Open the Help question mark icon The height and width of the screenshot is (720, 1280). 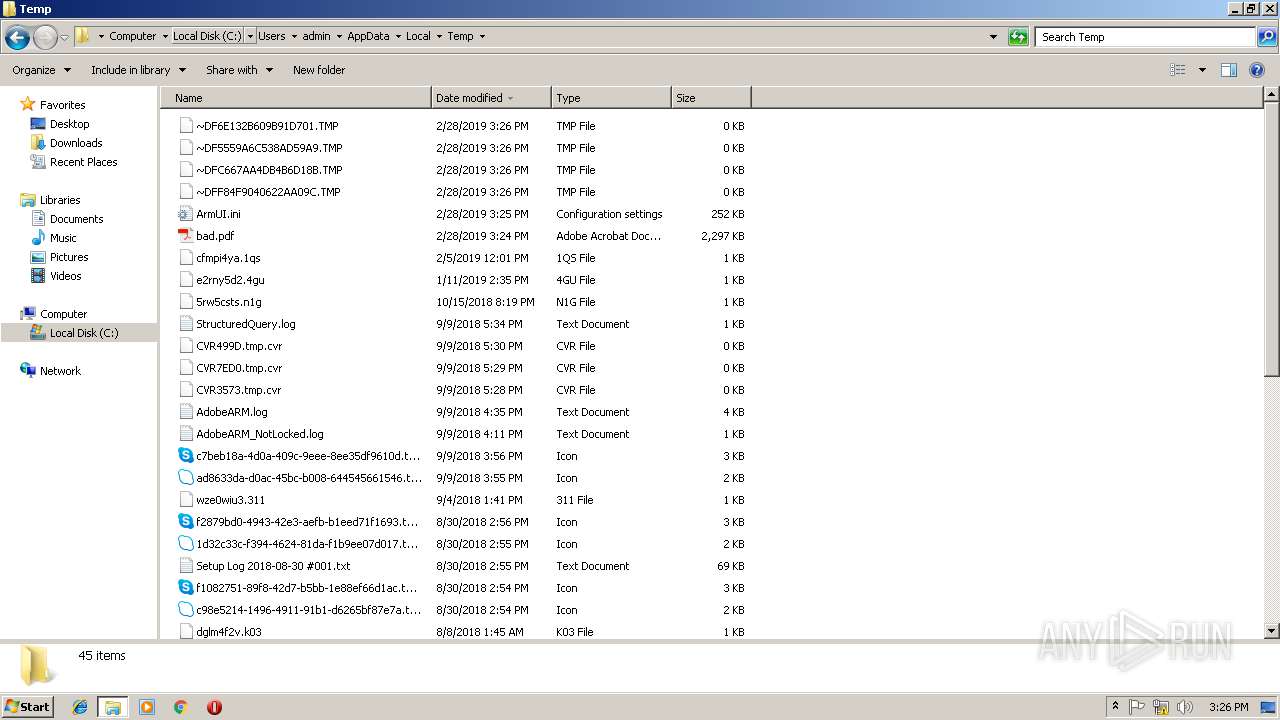pyautogui.click(x=1257, y=70)
